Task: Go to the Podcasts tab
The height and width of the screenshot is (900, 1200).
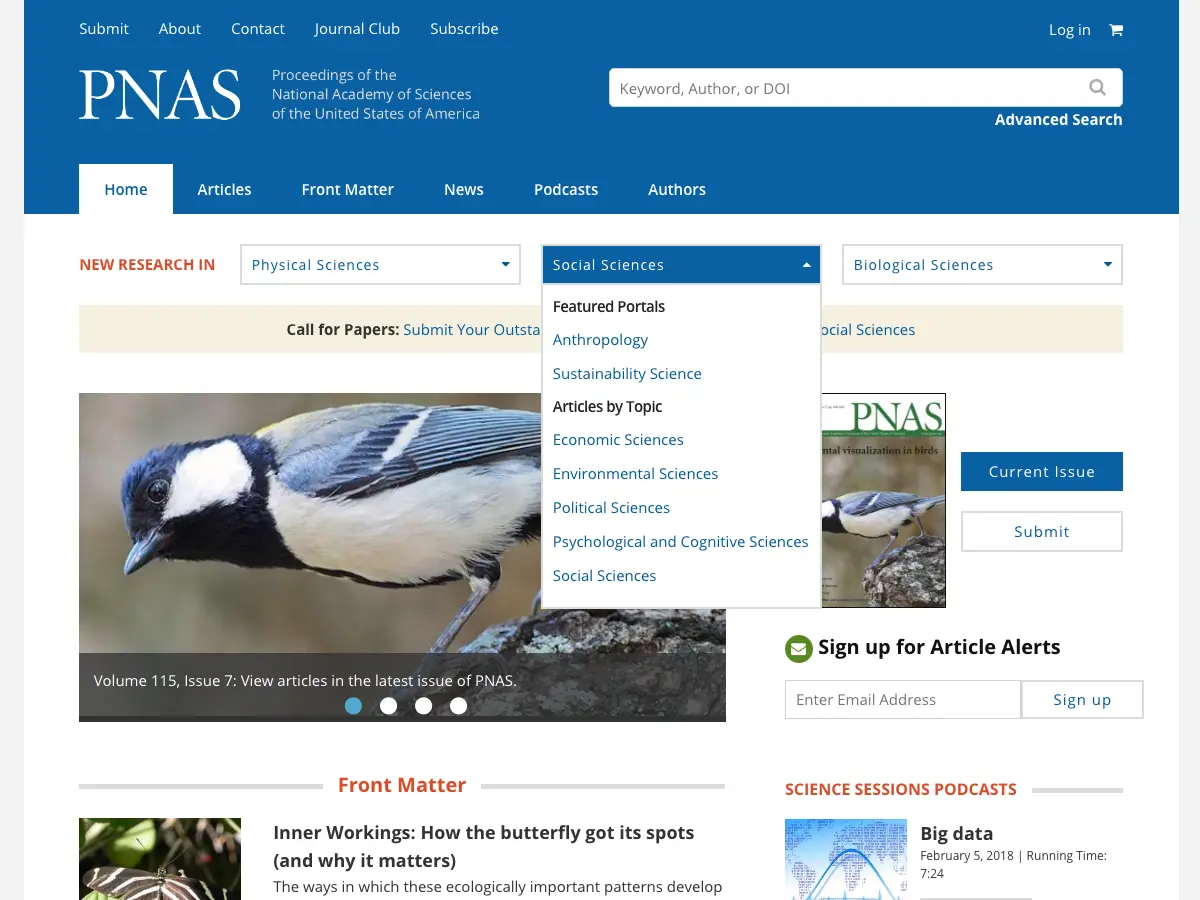Action: [565, 190]
